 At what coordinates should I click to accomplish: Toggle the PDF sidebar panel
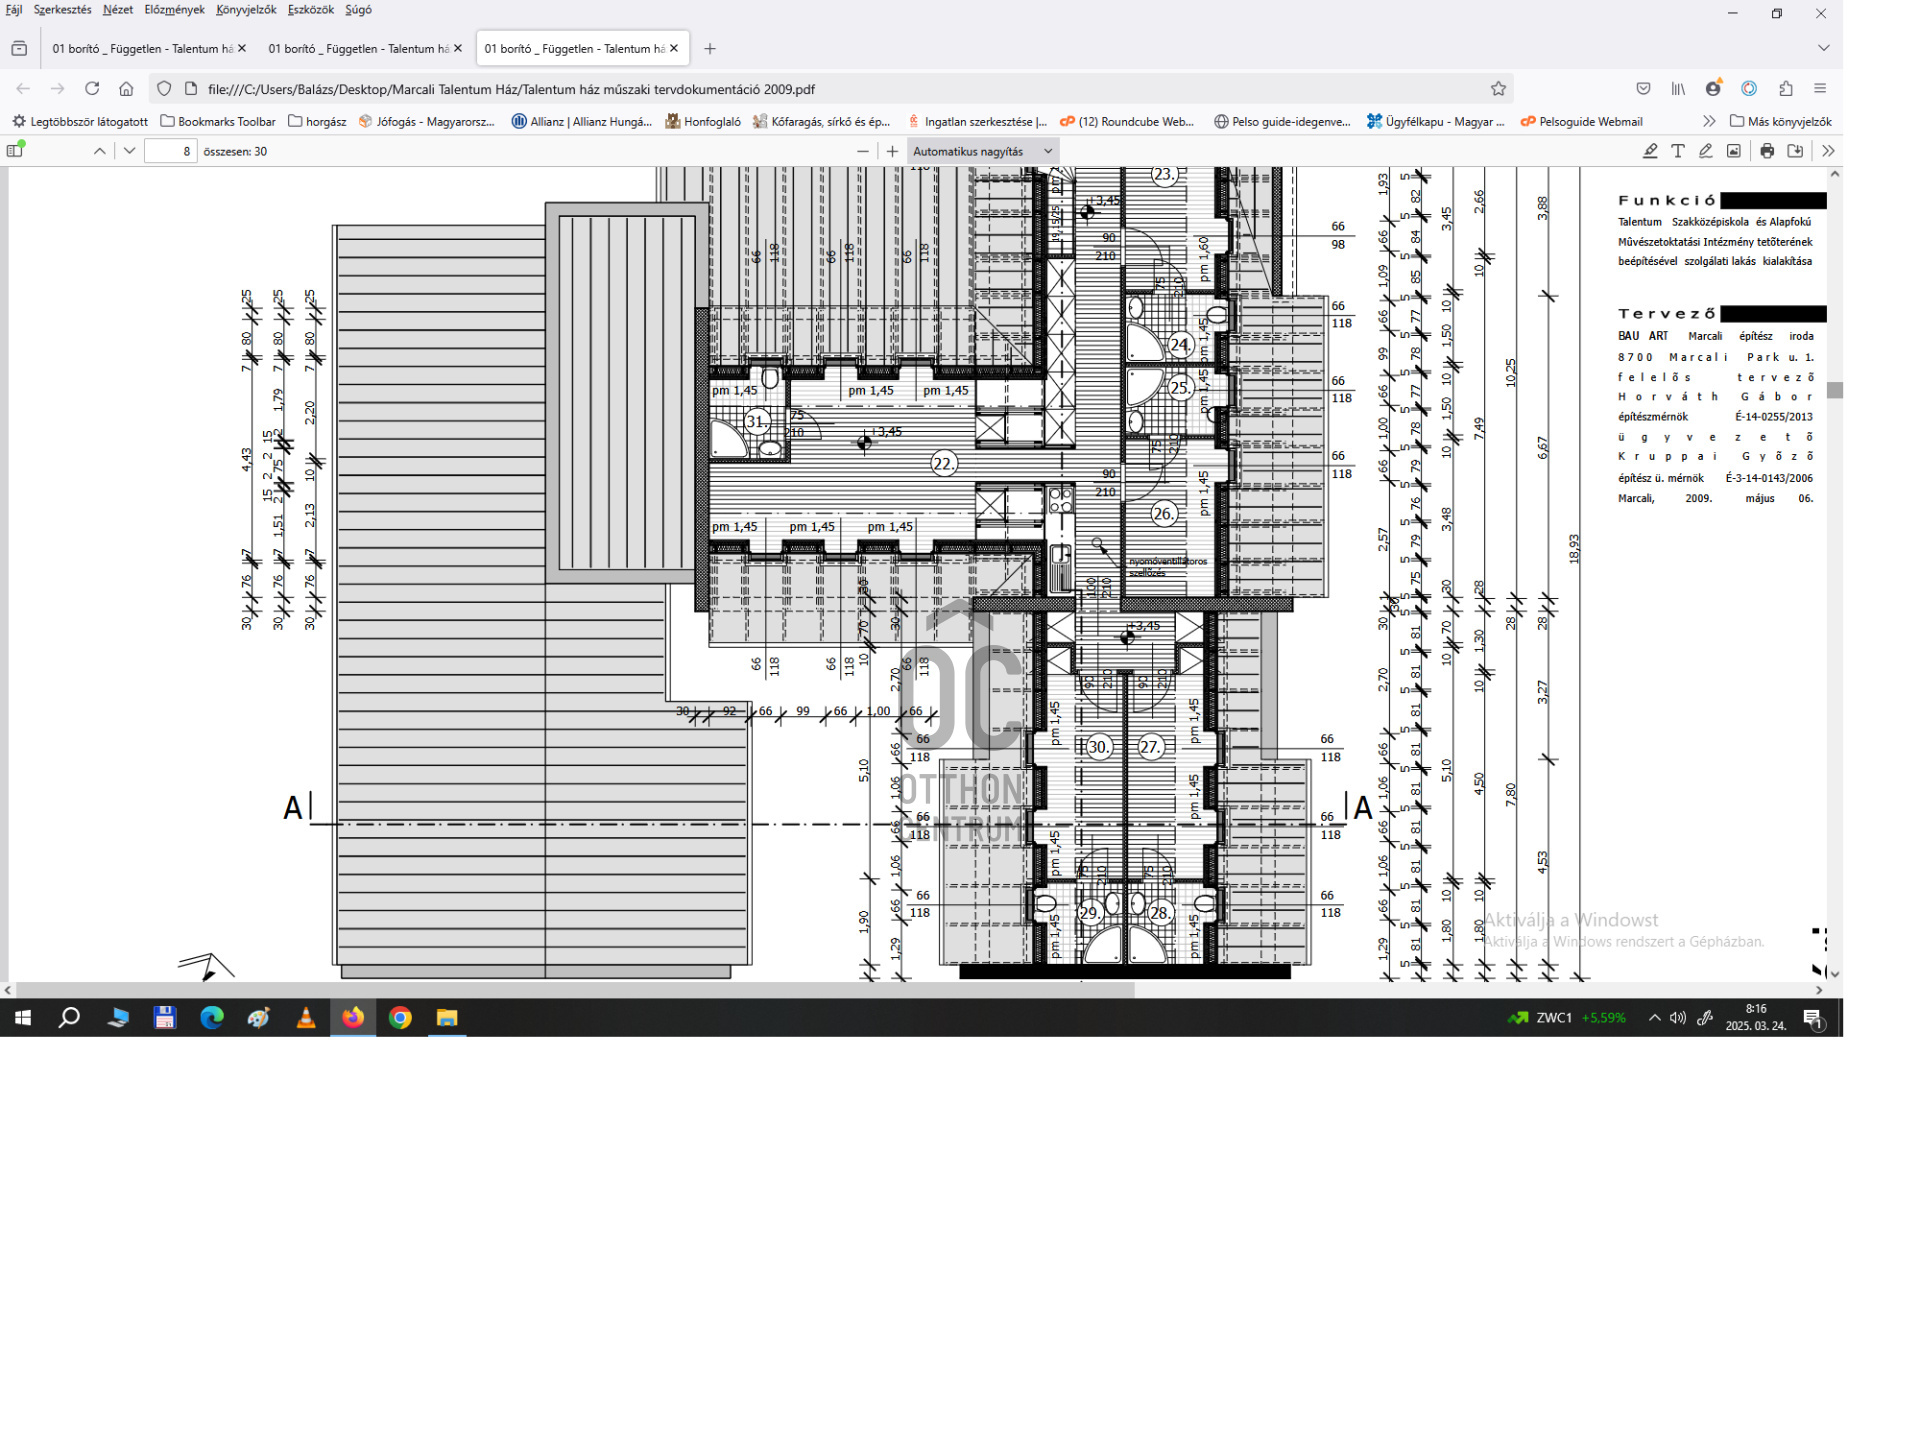pos(15,151)
